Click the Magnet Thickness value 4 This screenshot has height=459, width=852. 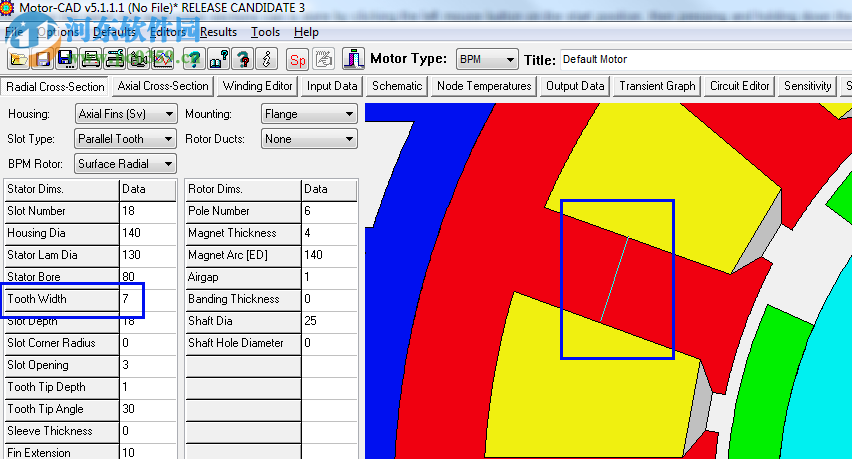click(329, 233)
